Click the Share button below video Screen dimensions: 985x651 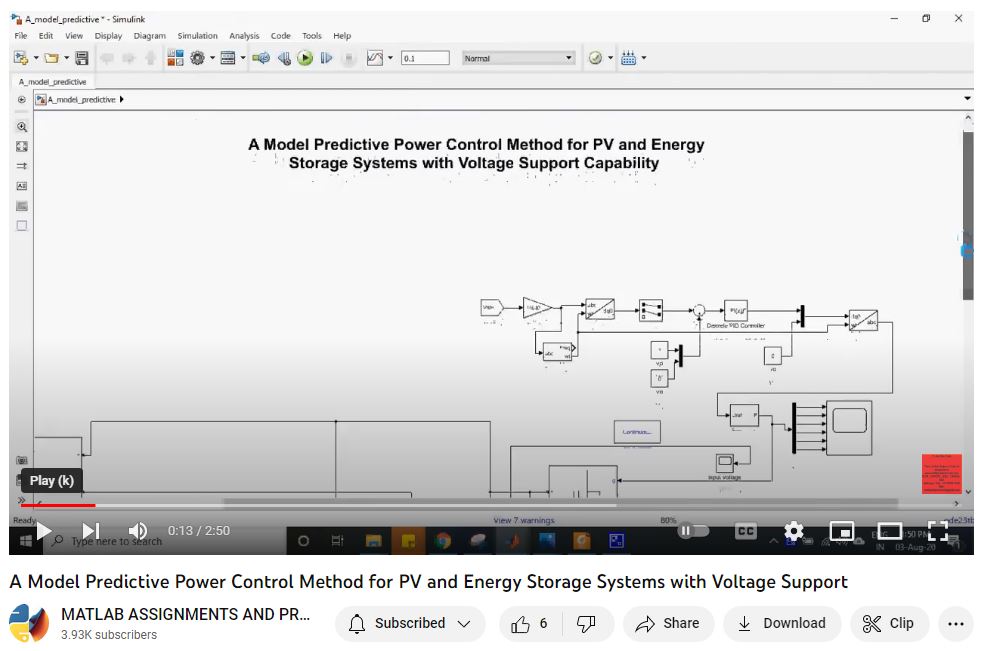pos(667,623)
